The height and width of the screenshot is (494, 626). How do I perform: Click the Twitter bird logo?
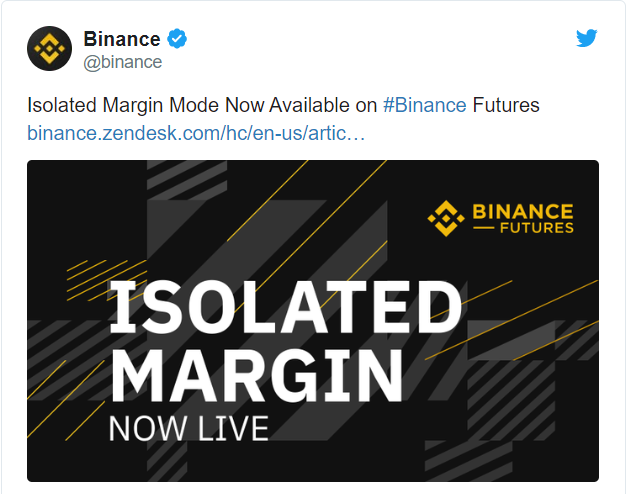point(587,39)
